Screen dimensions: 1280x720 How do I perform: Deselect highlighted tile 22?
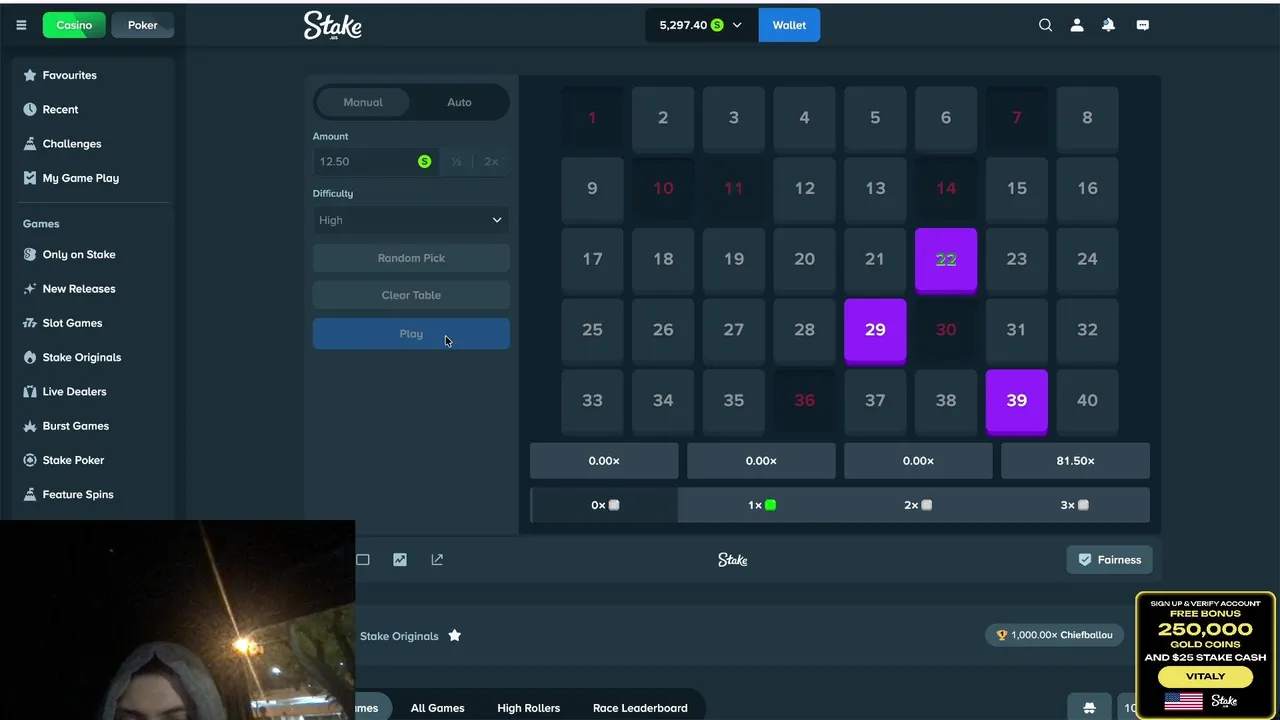coord(946,260)
